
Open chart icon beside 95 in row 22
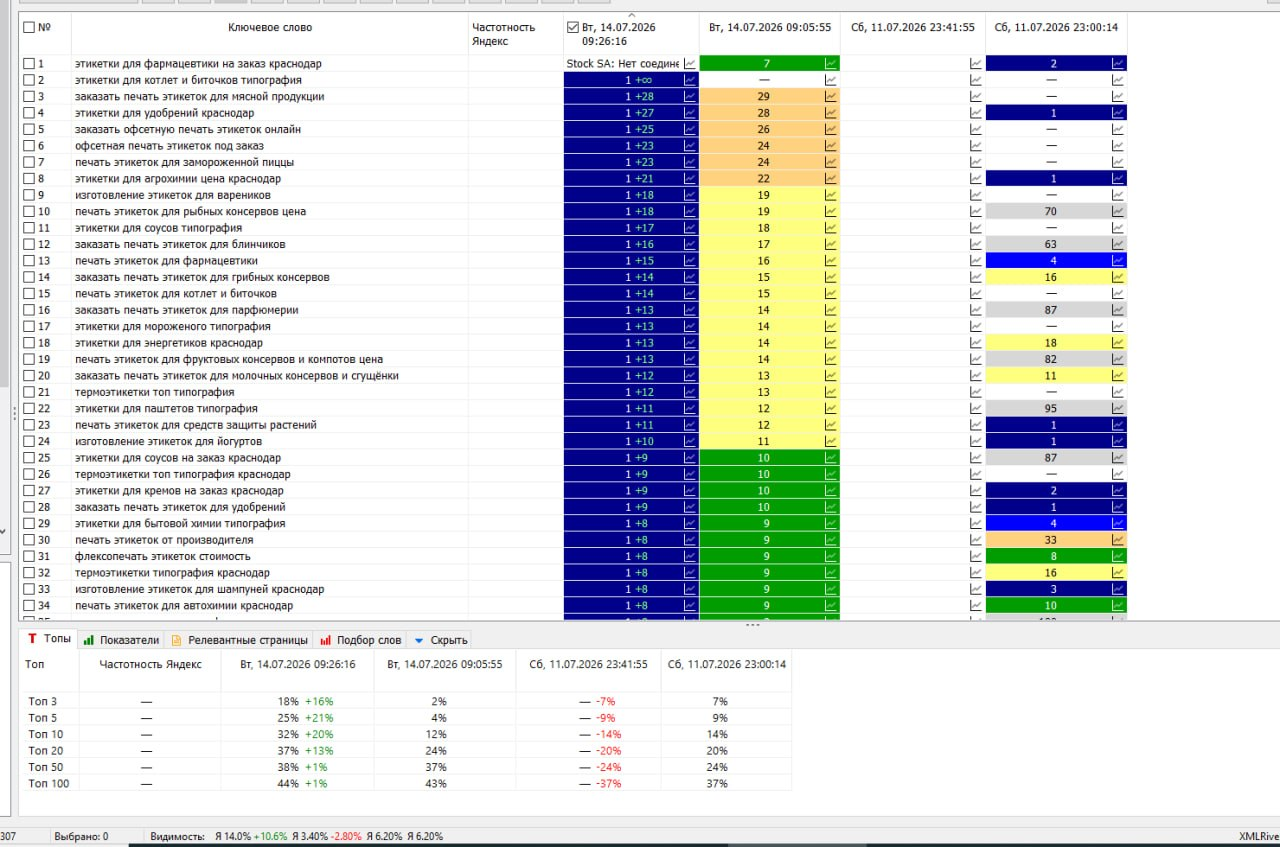[1118, 408]
